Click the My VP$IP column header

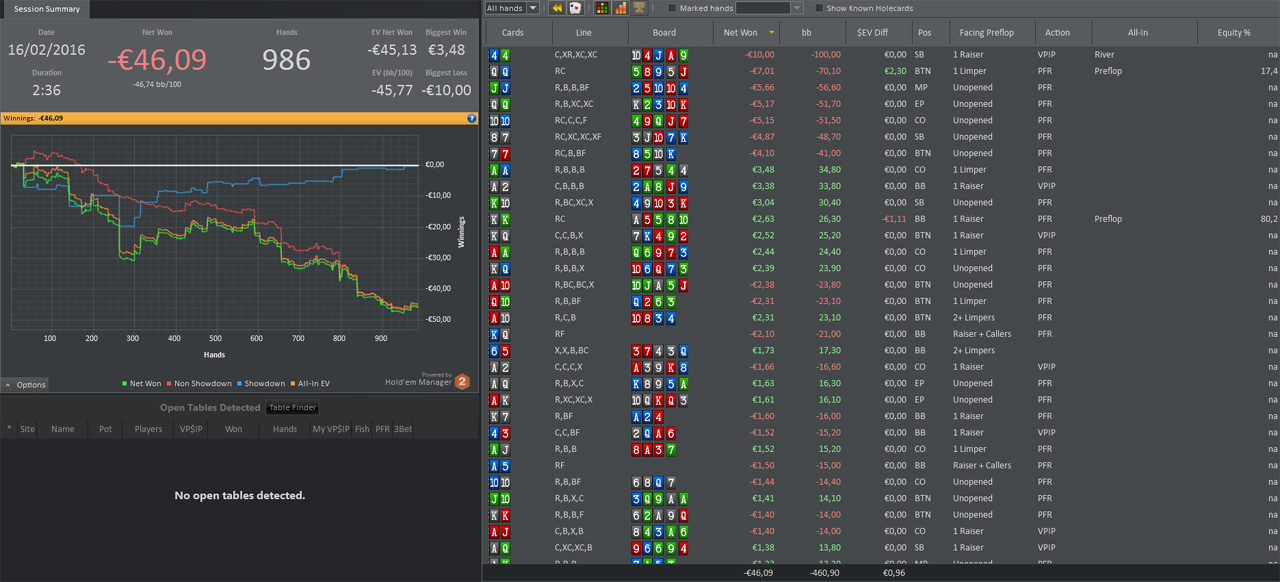tap(331, 429)
